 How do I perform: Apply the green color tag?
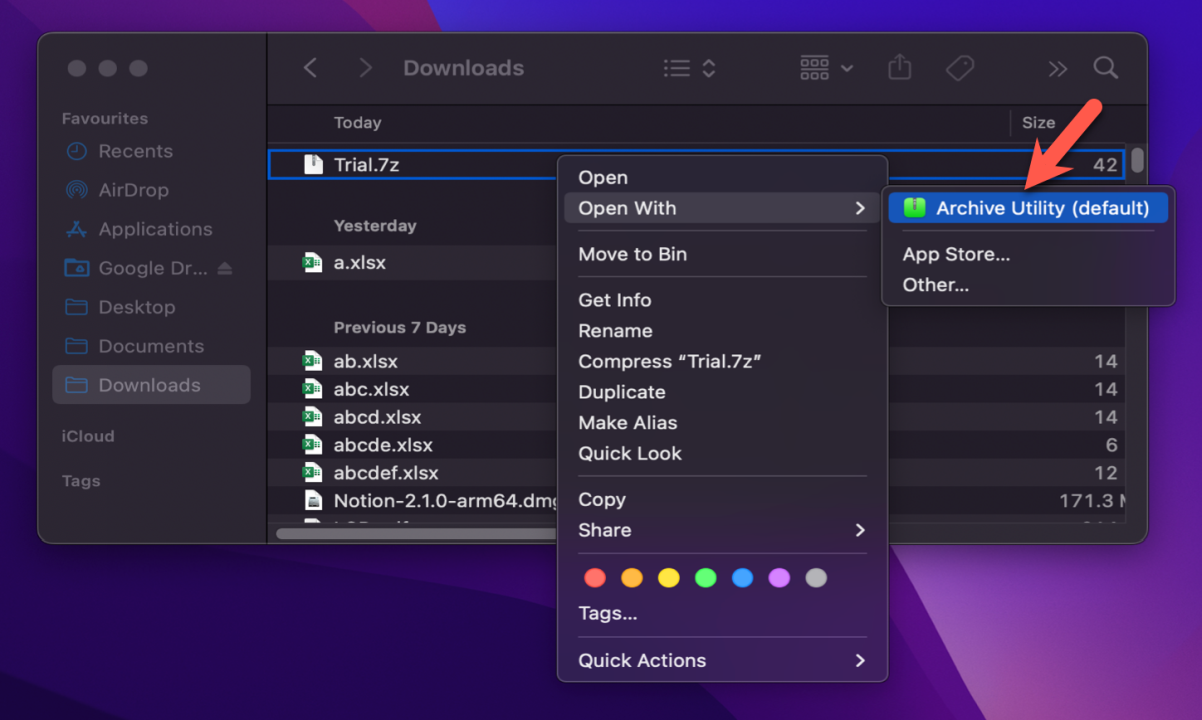coord(706,578)
